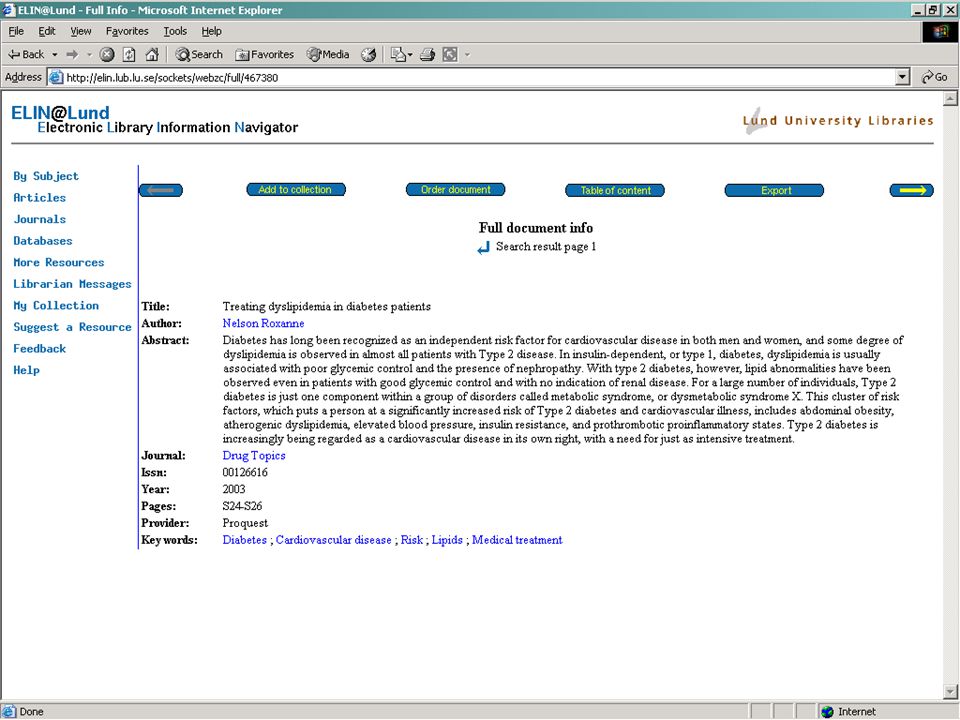This screenshot has width=960, height=720.
Task: Click the Order document button
Action: click(456, 190)
